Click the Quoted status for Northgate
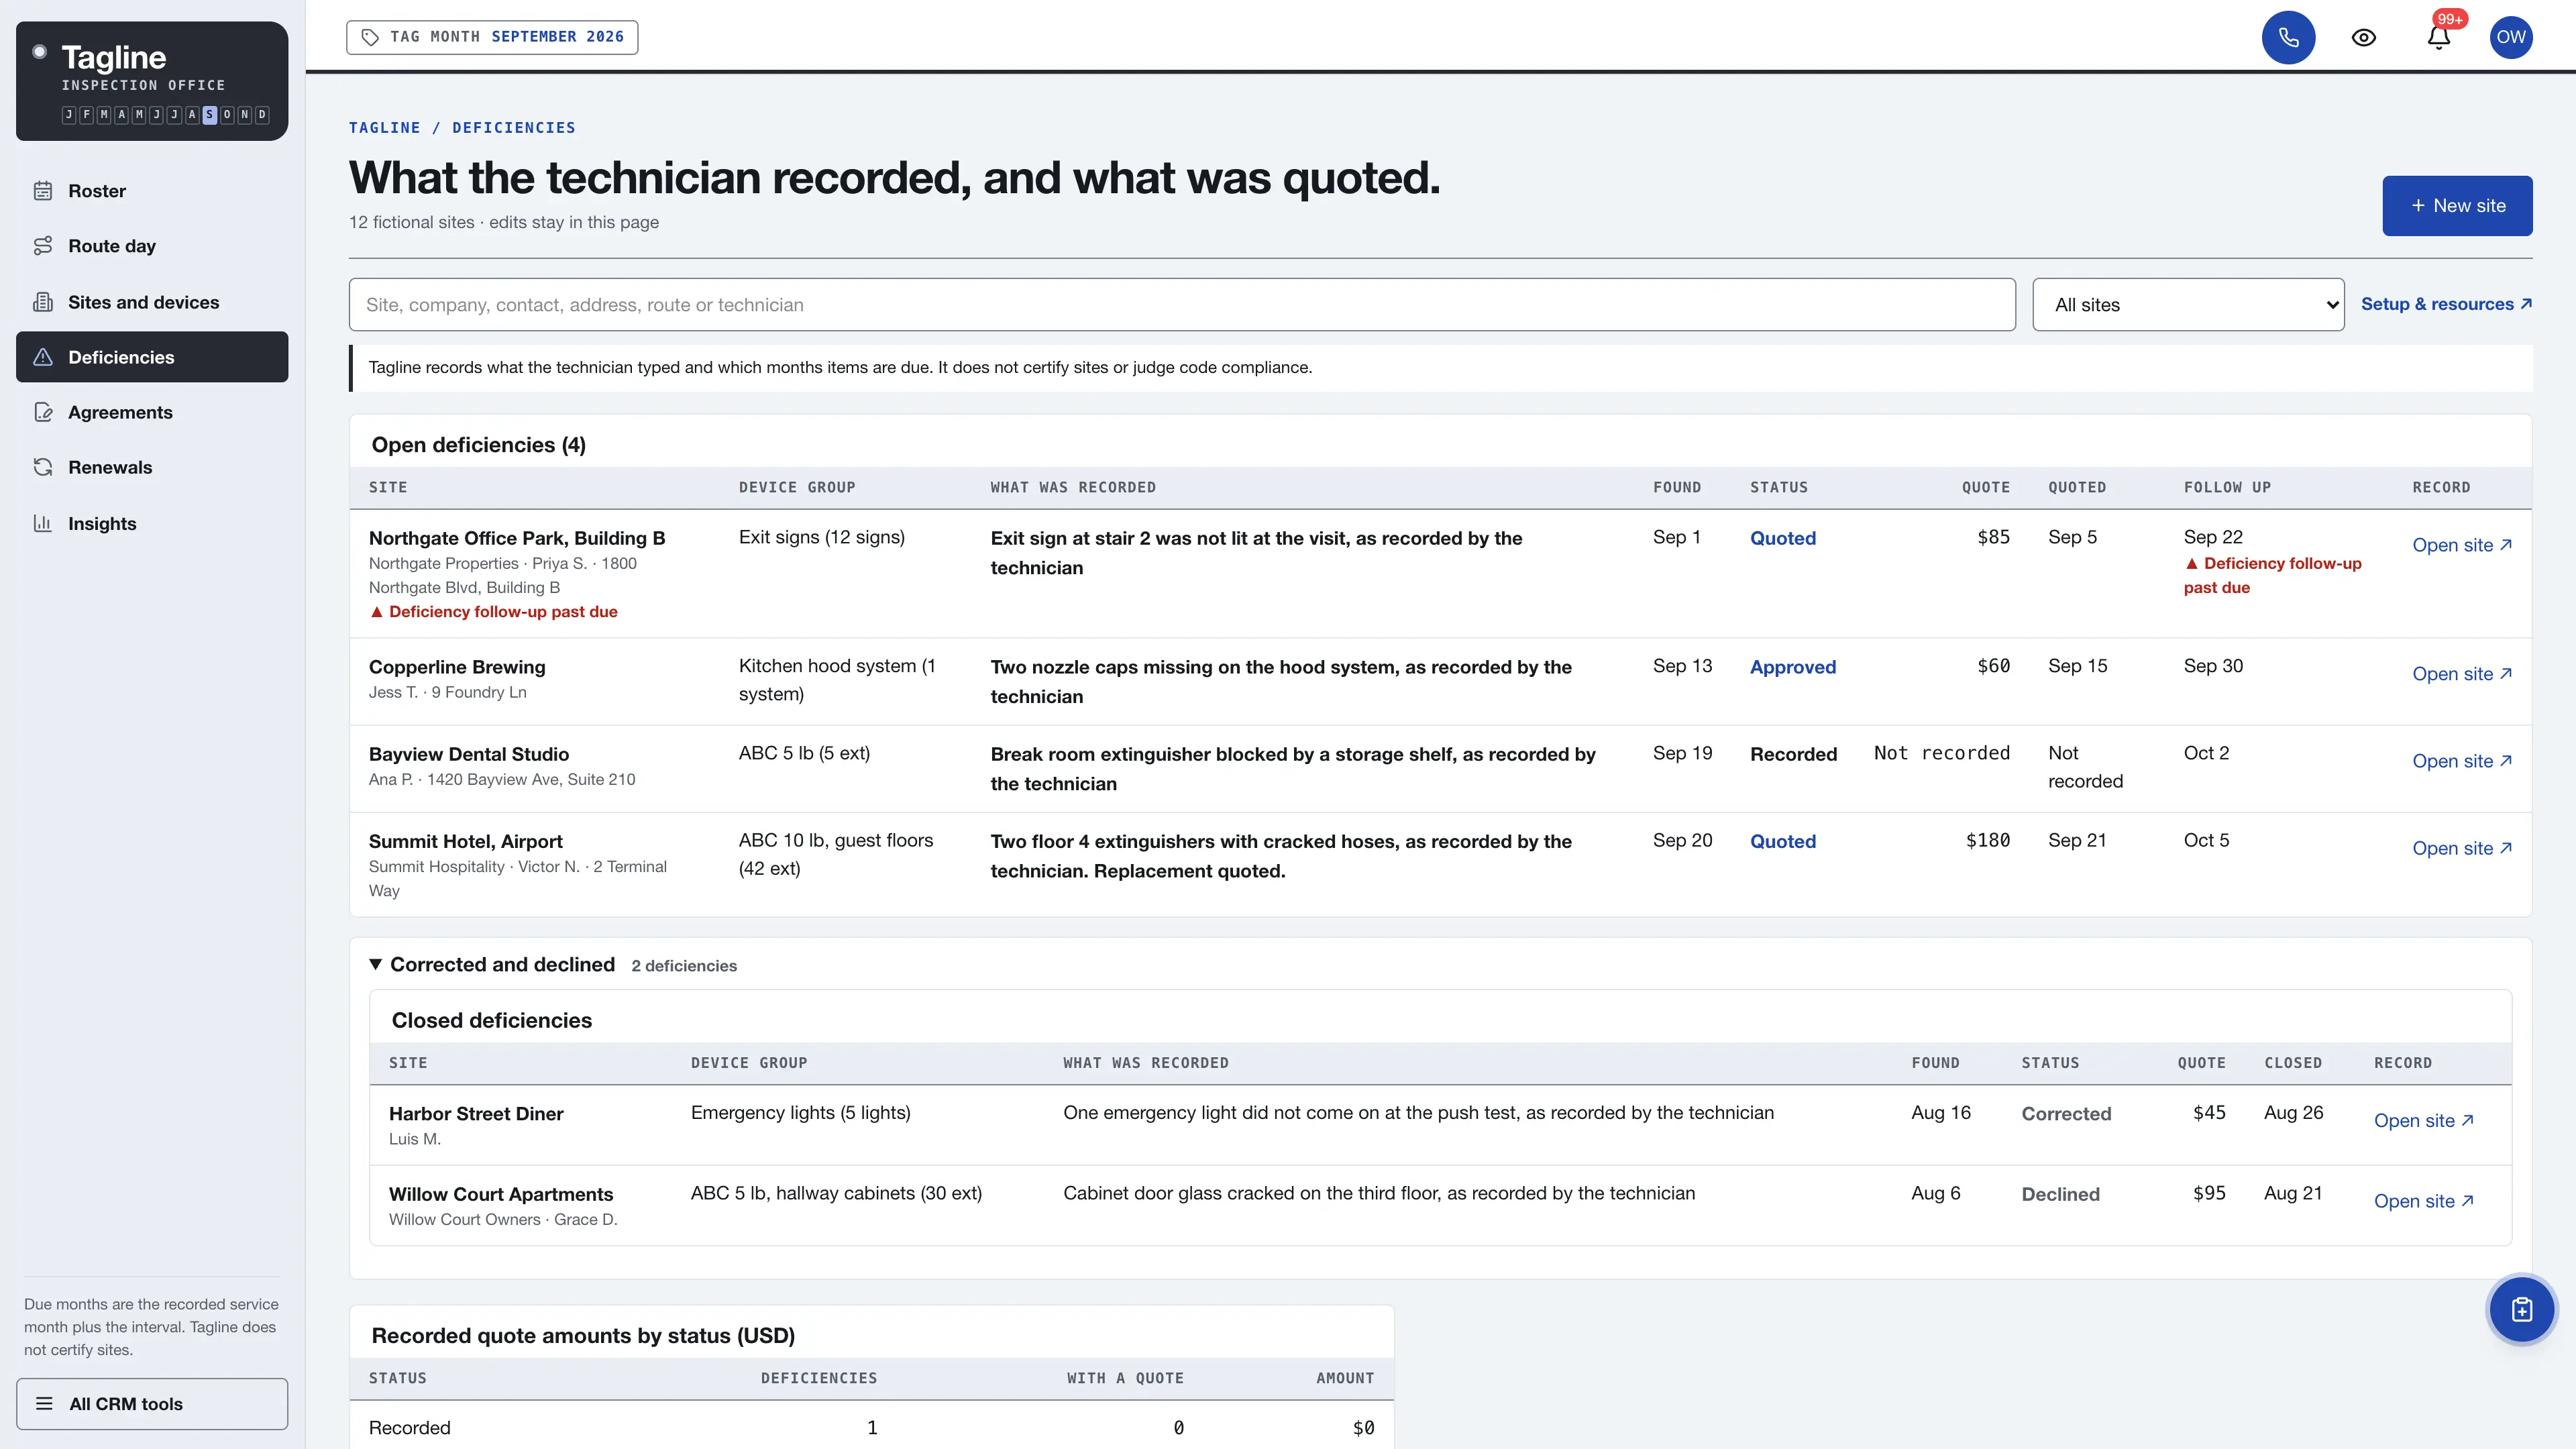This screenshot has height=1449, width=2576. [1782, 538]
